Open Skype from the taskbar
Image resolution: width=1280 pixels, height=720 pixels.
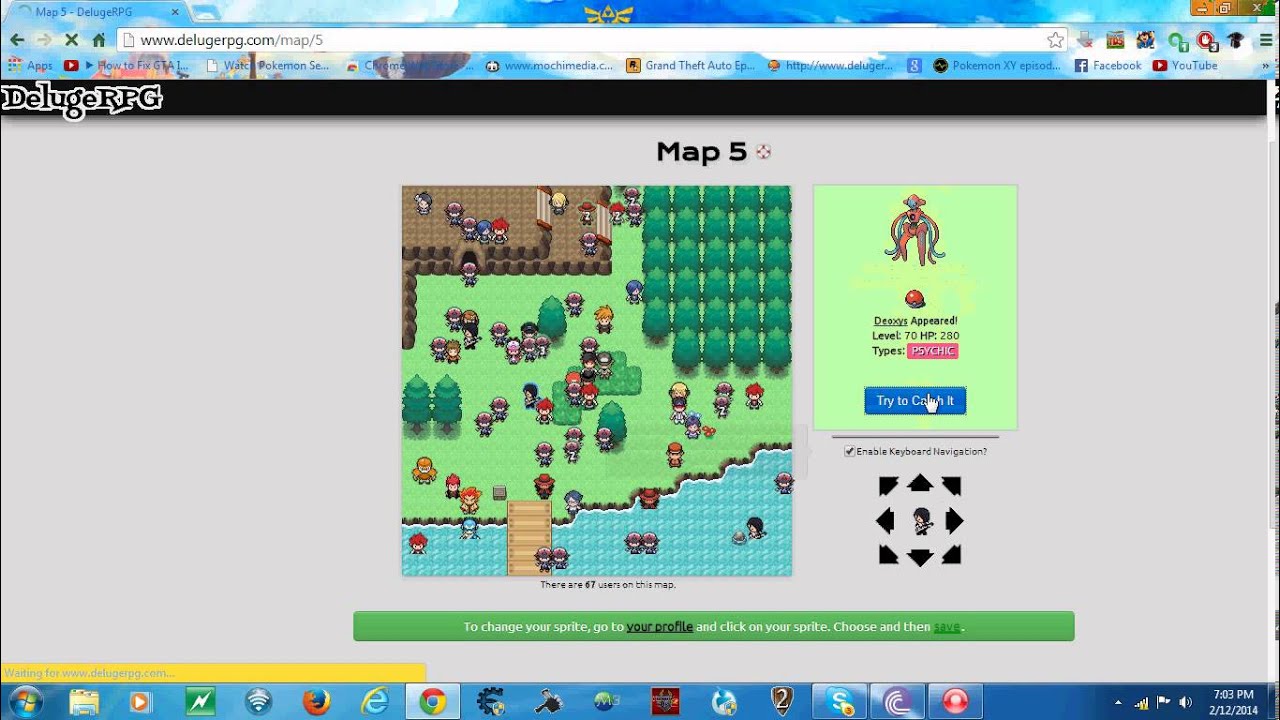838,701
